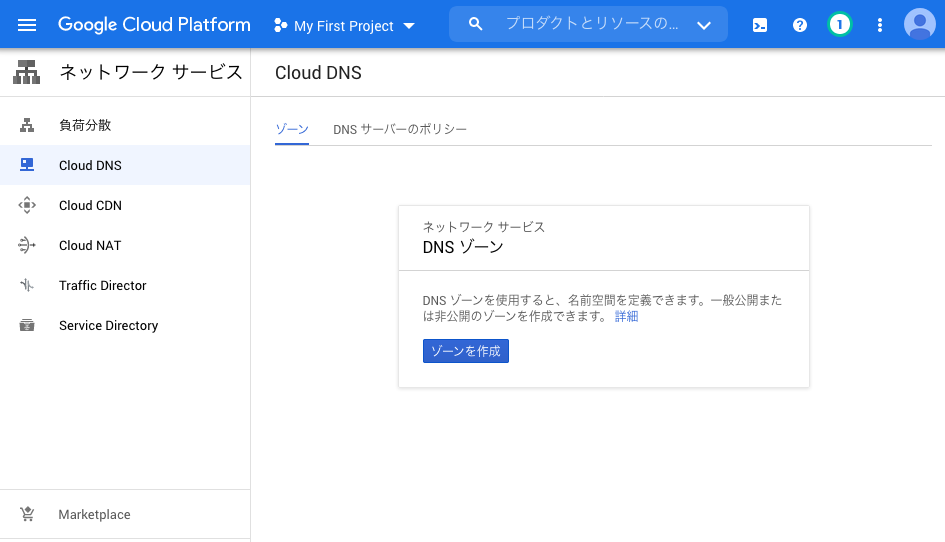Focus the products and resources search field

588,24
